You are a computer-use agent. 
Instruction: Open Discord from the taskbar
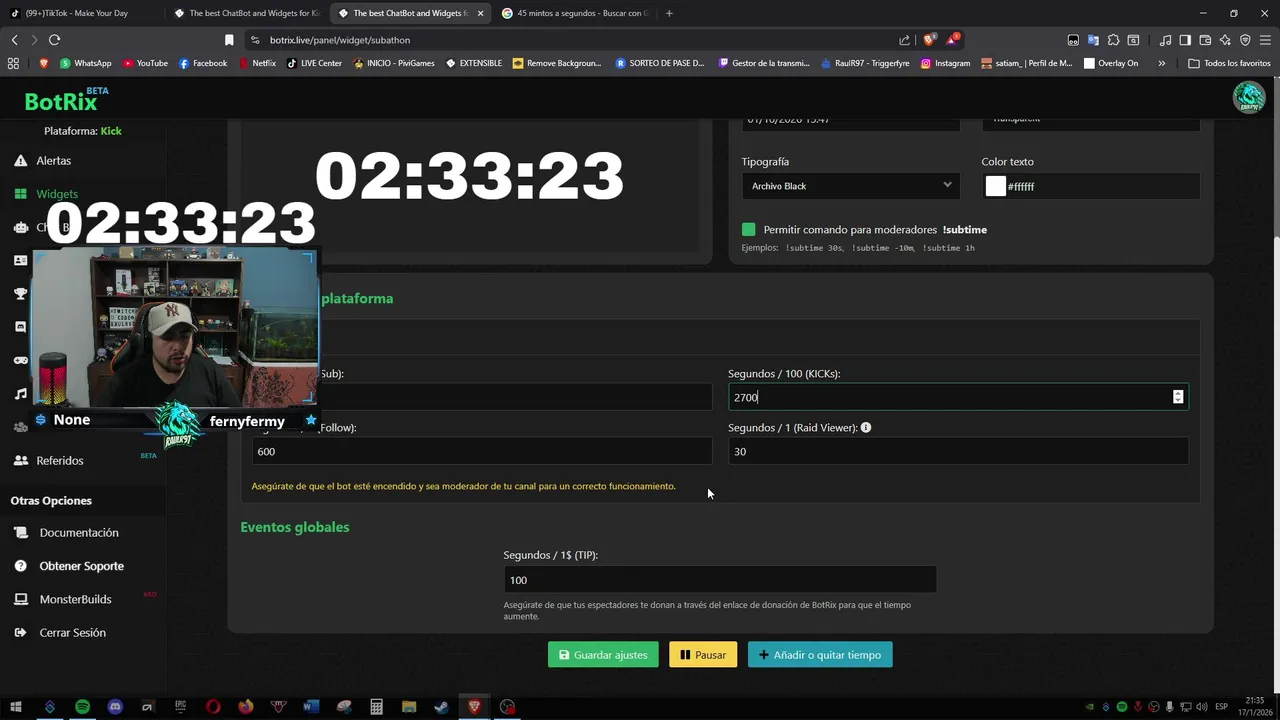point(115,707)
